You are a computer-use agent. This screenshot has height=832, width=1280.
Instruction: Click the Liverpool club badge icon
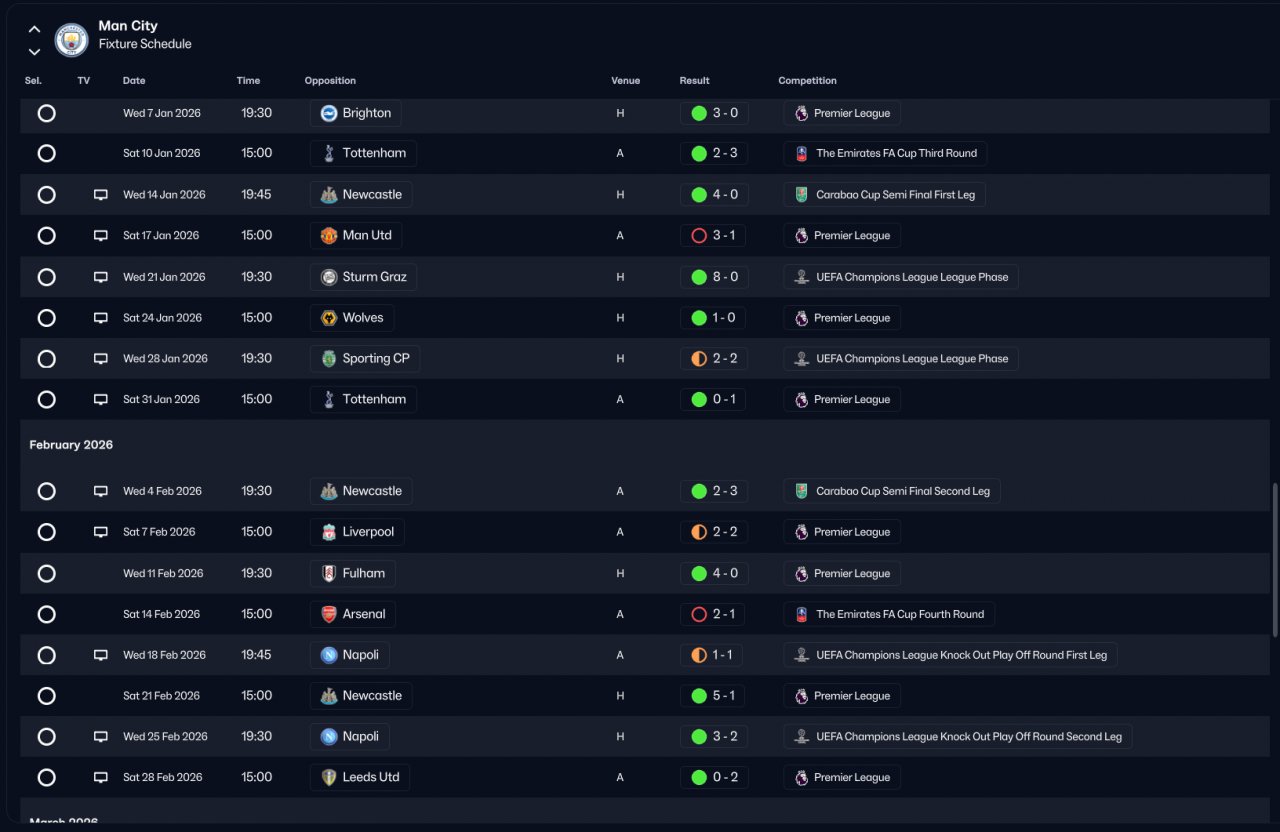tap(328, 532)
